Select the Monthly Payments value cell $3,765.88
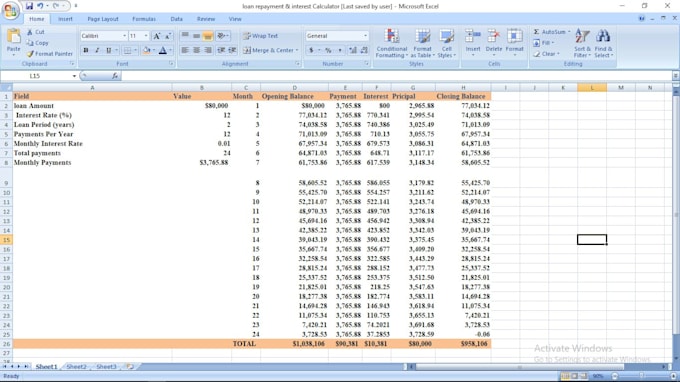Viewport: 680px width, 382px height. click(201, 163)
